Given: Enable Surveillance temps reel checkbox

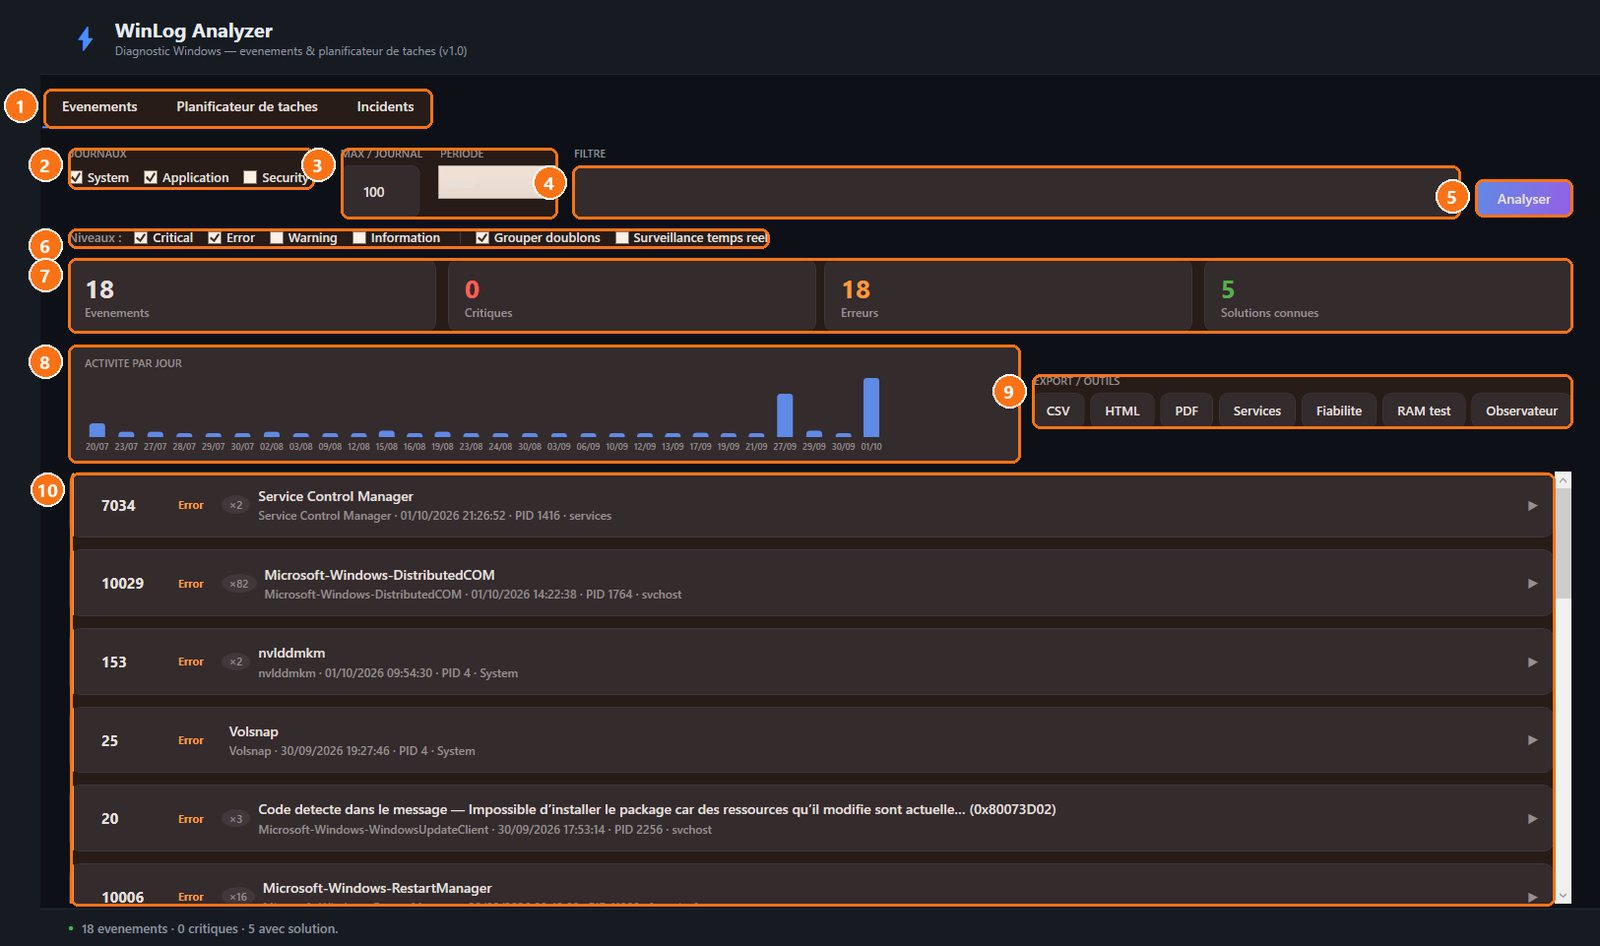Looking at the screenshot, I should click(622, 238).
